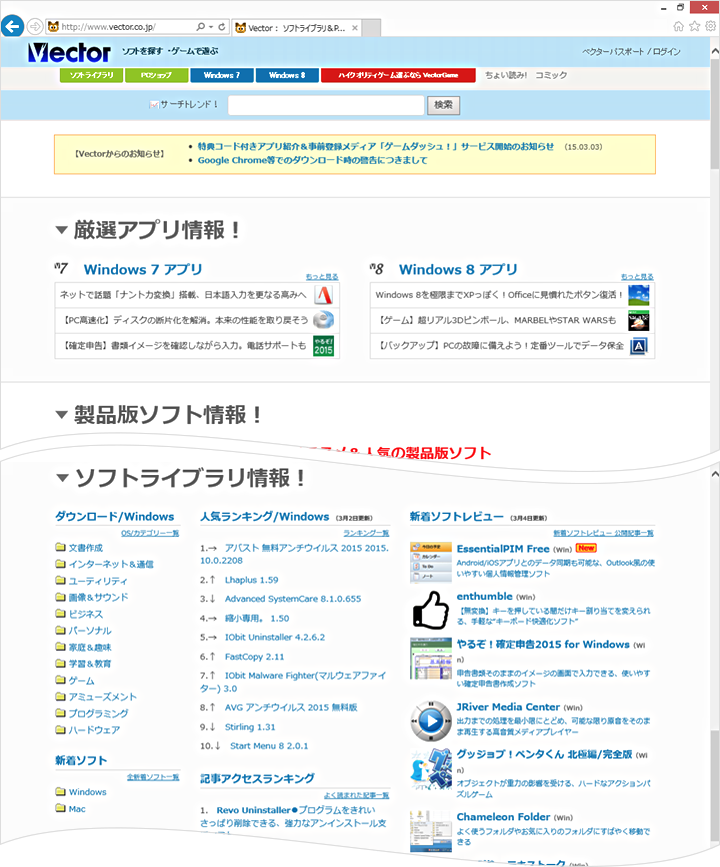Click the backup tool 'A' icon

tap(639, 346)
